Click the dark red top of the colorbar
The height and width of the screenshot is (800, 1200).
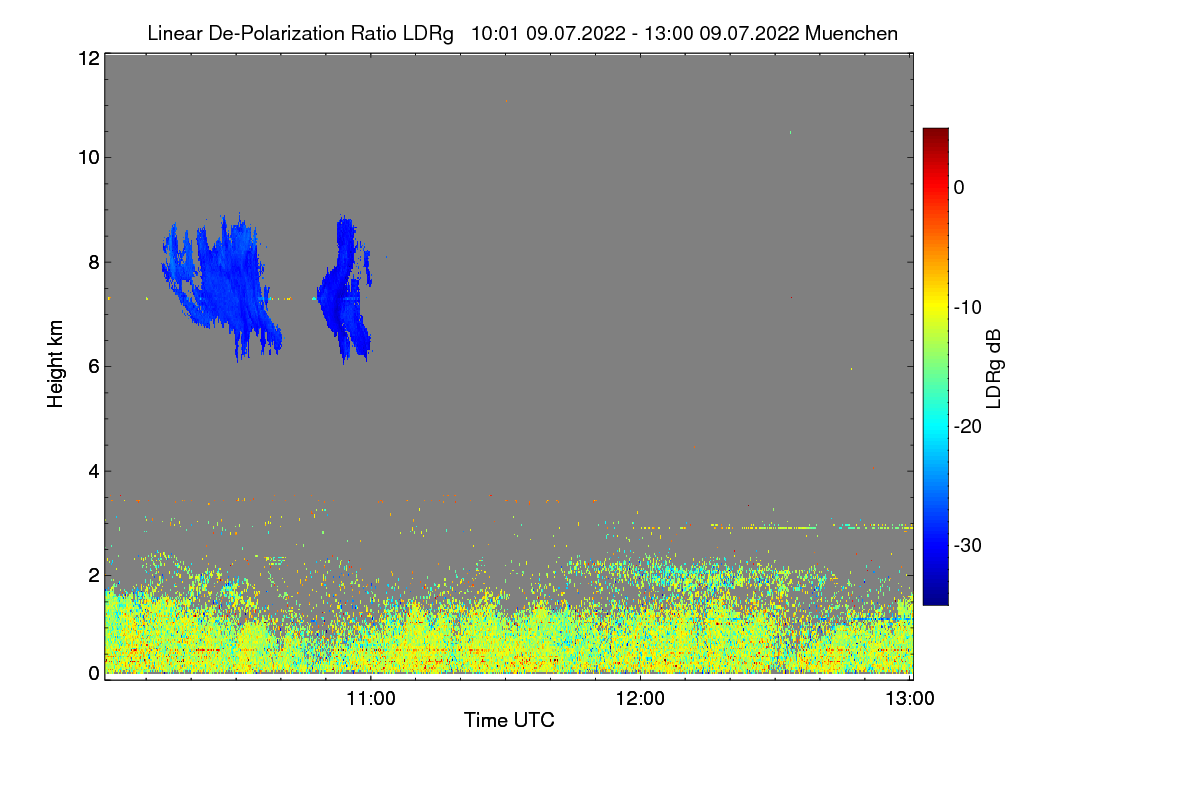tap(935, 135)
